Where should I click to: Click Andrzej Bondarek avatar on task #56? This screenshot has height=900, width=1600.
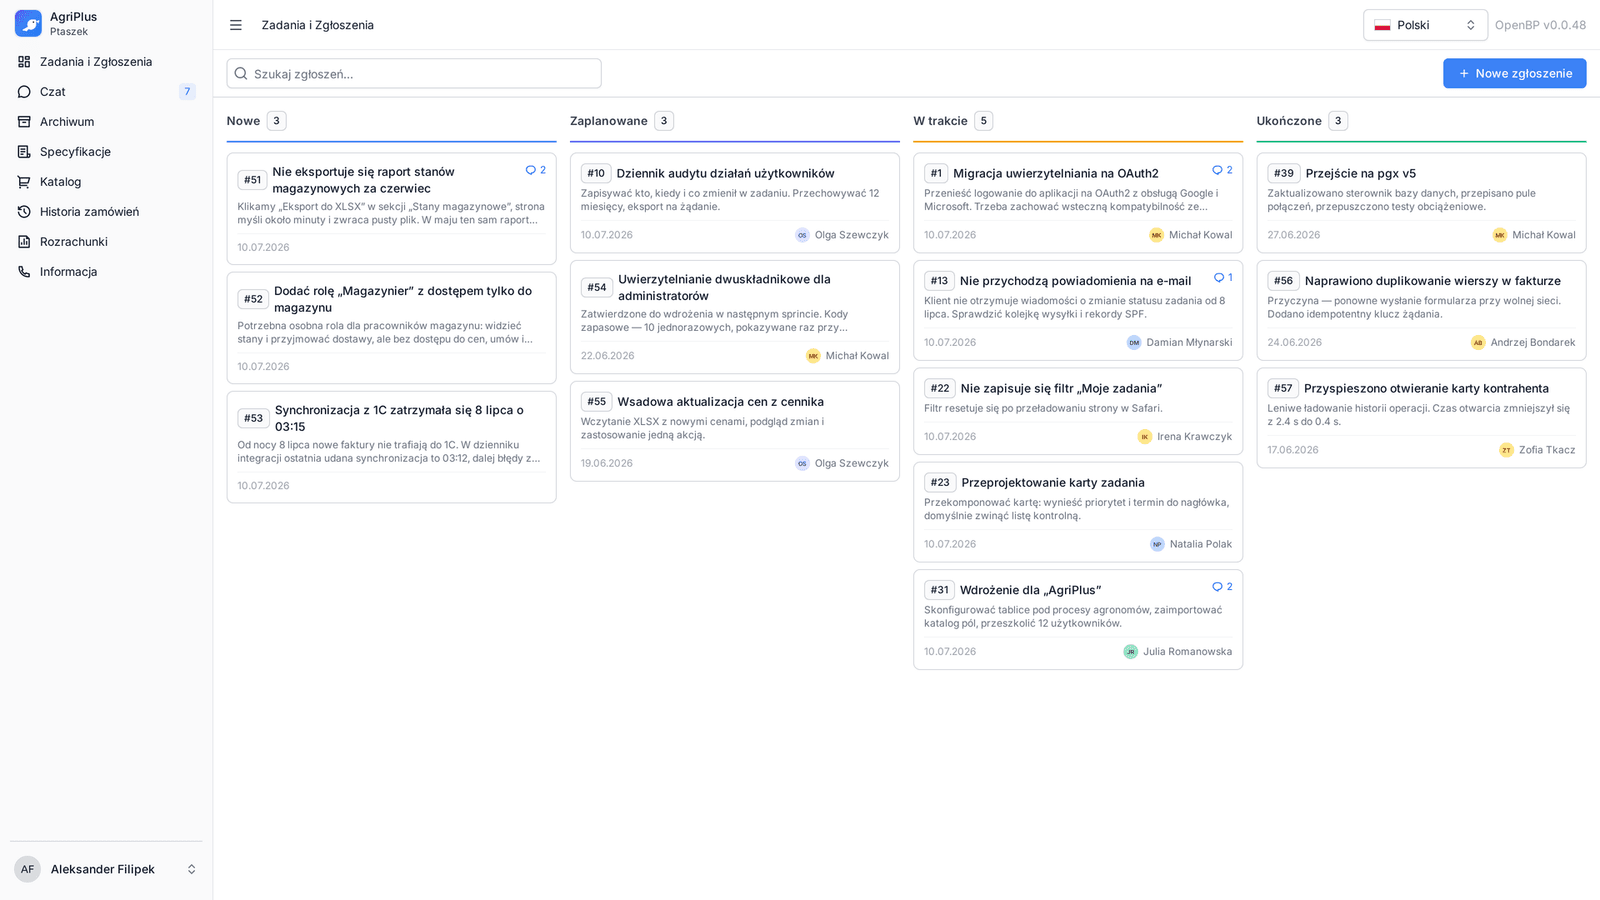[1478, 342]
